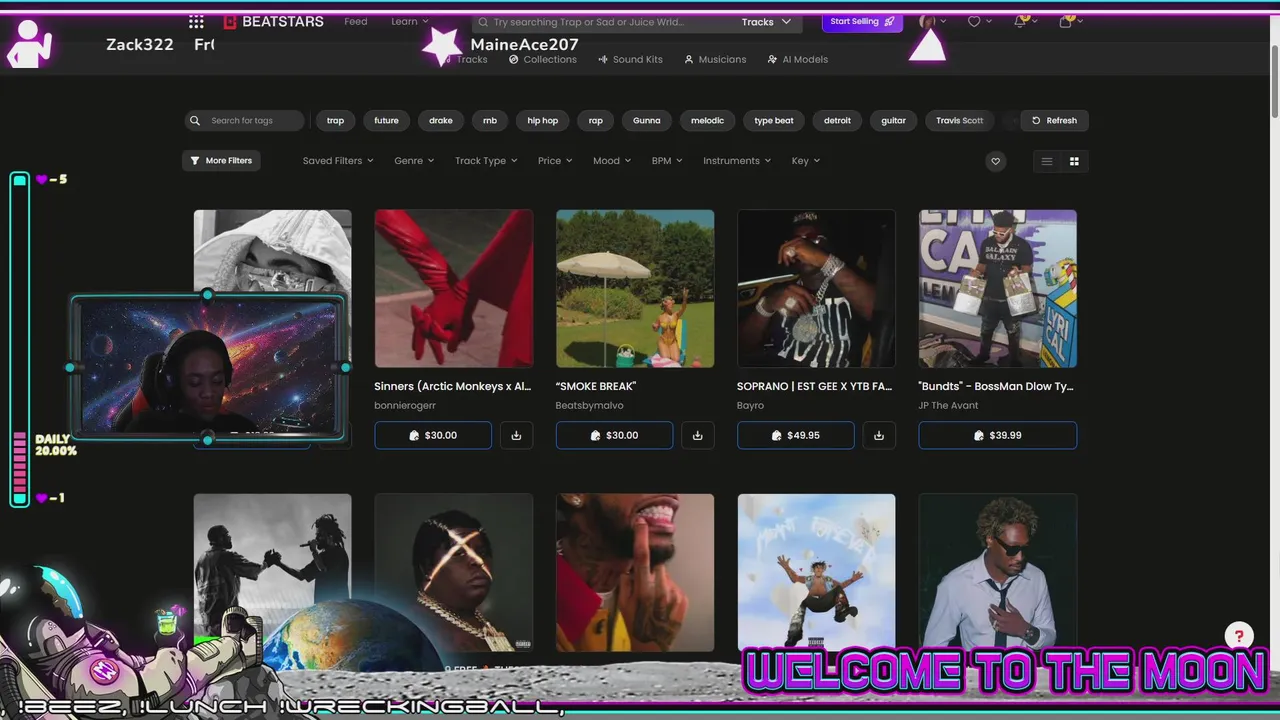Switch to the Collections tab

click(543, 59)
